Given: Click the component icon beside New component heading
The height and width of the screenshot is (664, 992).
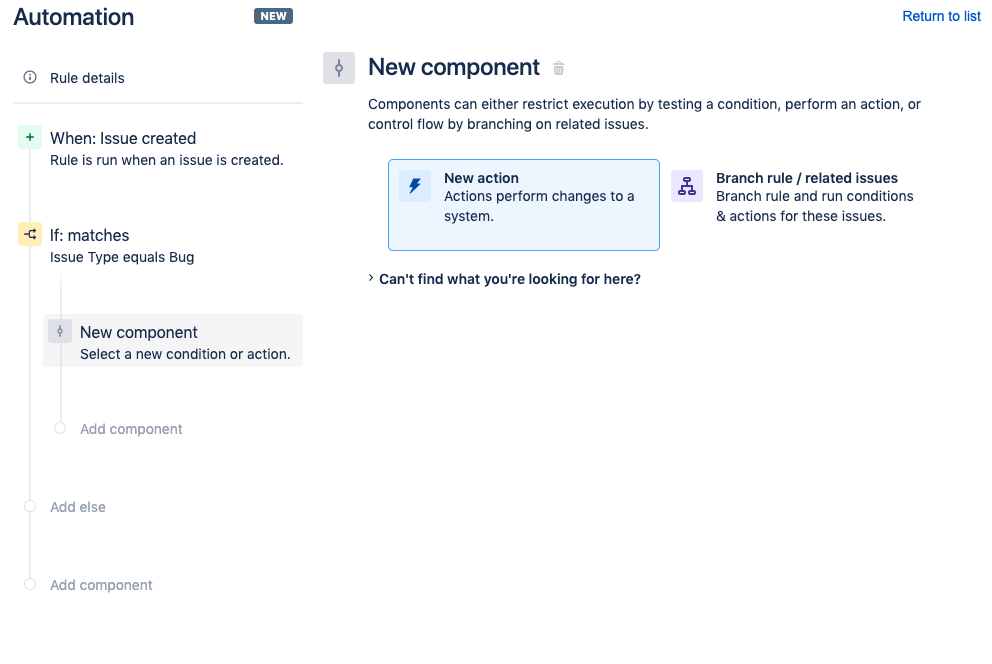Looking at the screenshot, I should 338,67.
